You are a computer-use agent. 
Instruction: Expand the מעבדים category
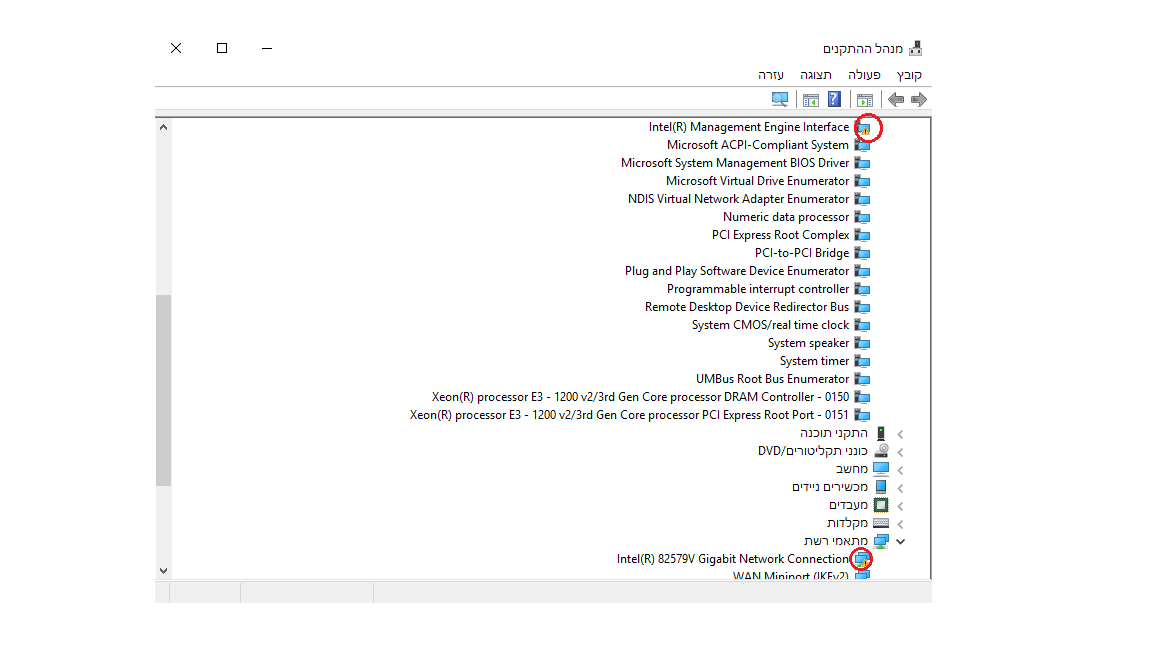(900, 506)
